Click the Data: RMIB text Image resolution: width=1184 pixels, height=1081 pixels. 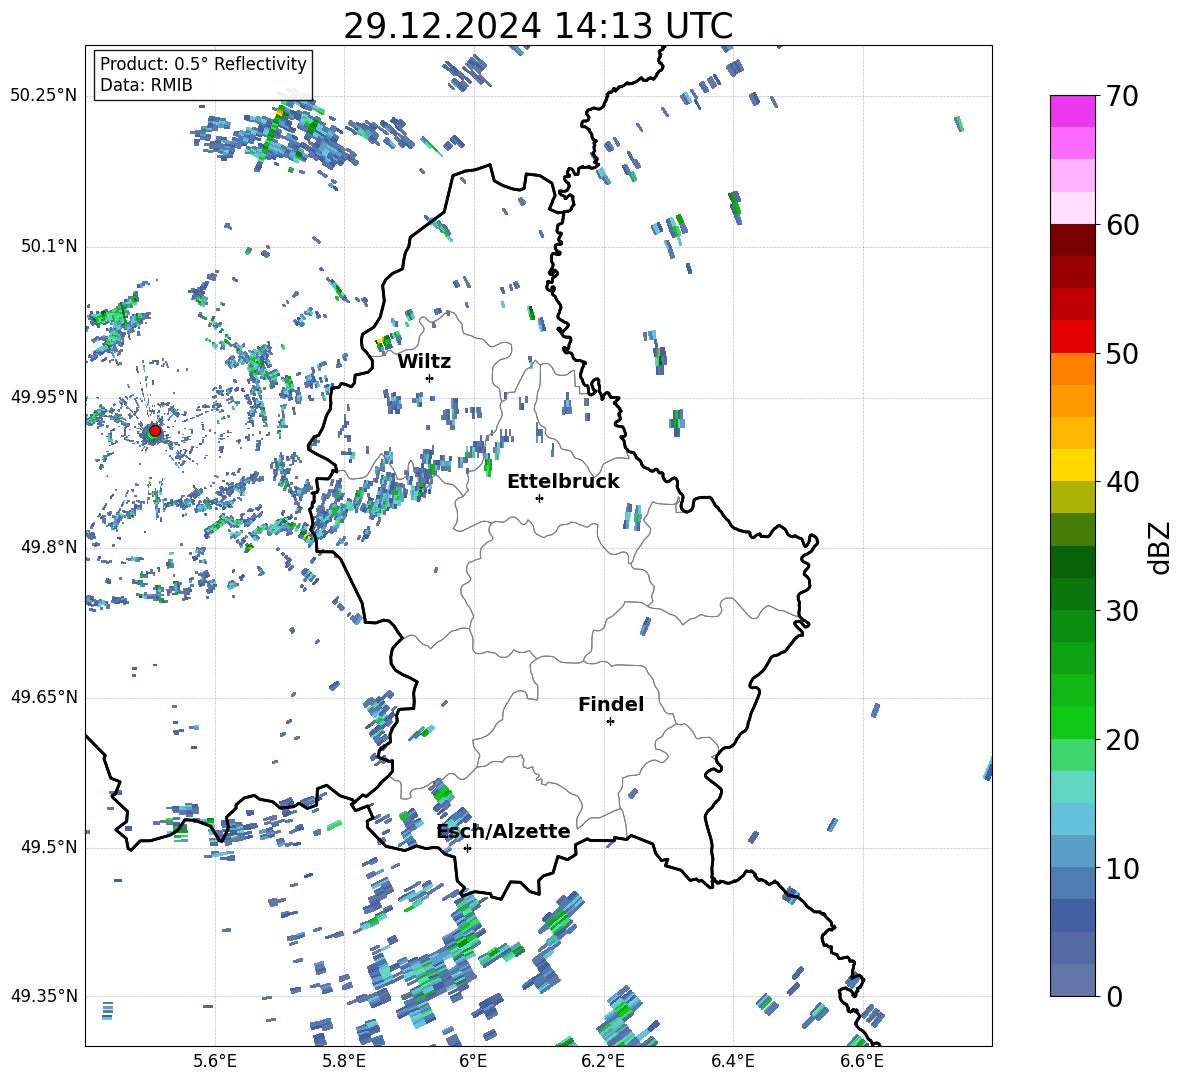(146, 85)
